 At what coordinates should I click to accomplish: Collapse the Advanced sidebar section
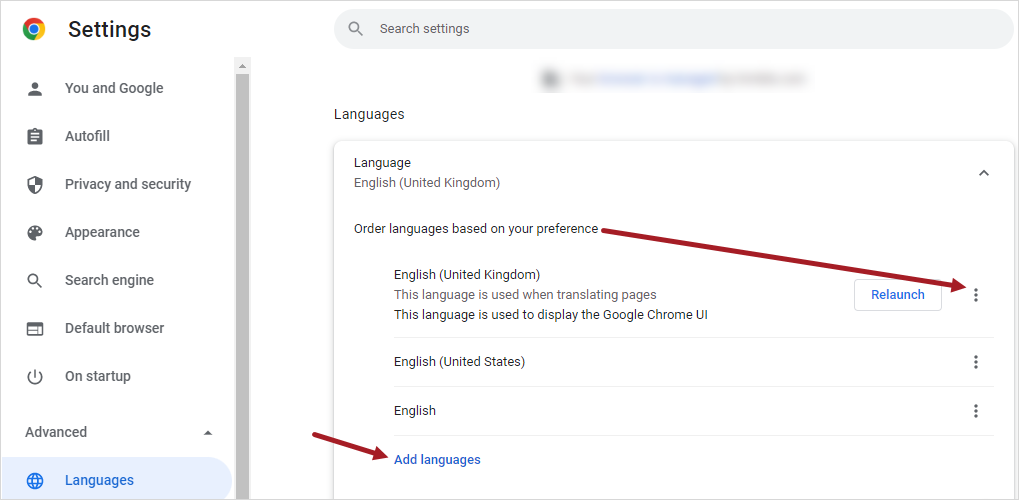point(208,433)
